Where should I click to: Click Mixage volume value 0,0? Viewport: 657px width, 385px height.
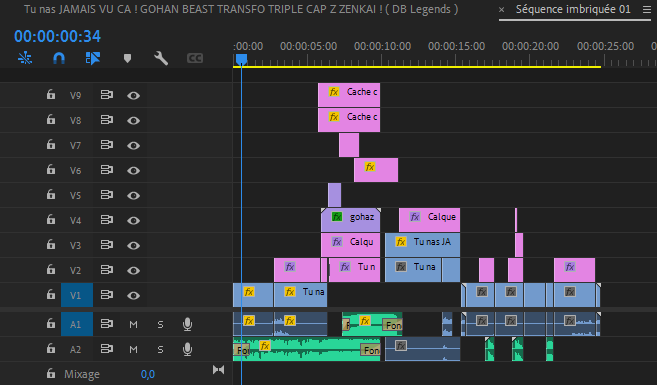pyautogui.click(x=147, y=374)
